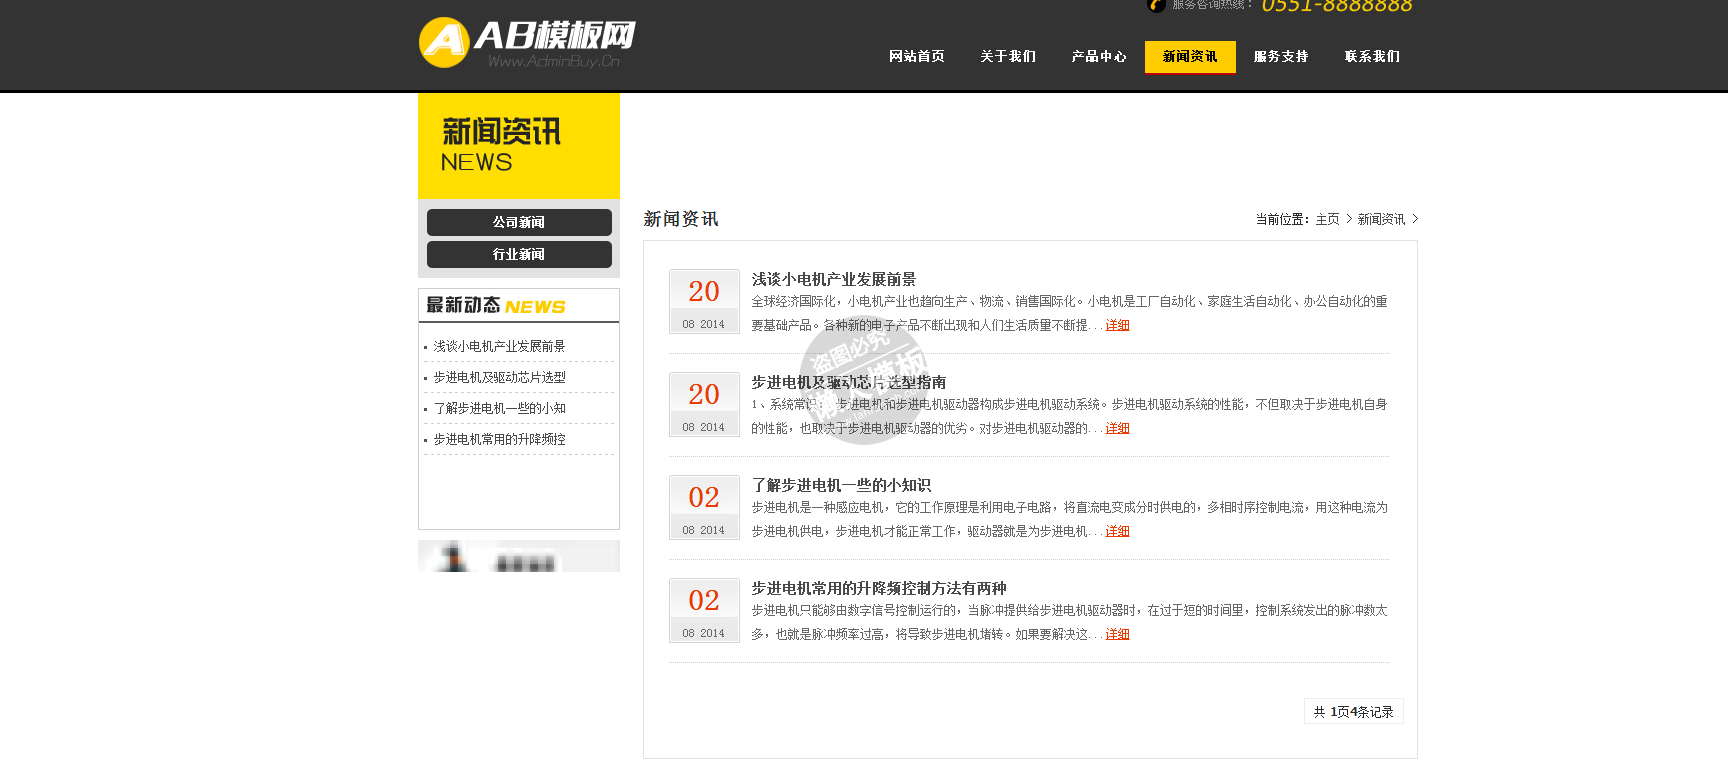Click the 公司新闻 sidebar button
This screenshot has height=761, width=1728.
pyautogui.click(x=519, y=222)
